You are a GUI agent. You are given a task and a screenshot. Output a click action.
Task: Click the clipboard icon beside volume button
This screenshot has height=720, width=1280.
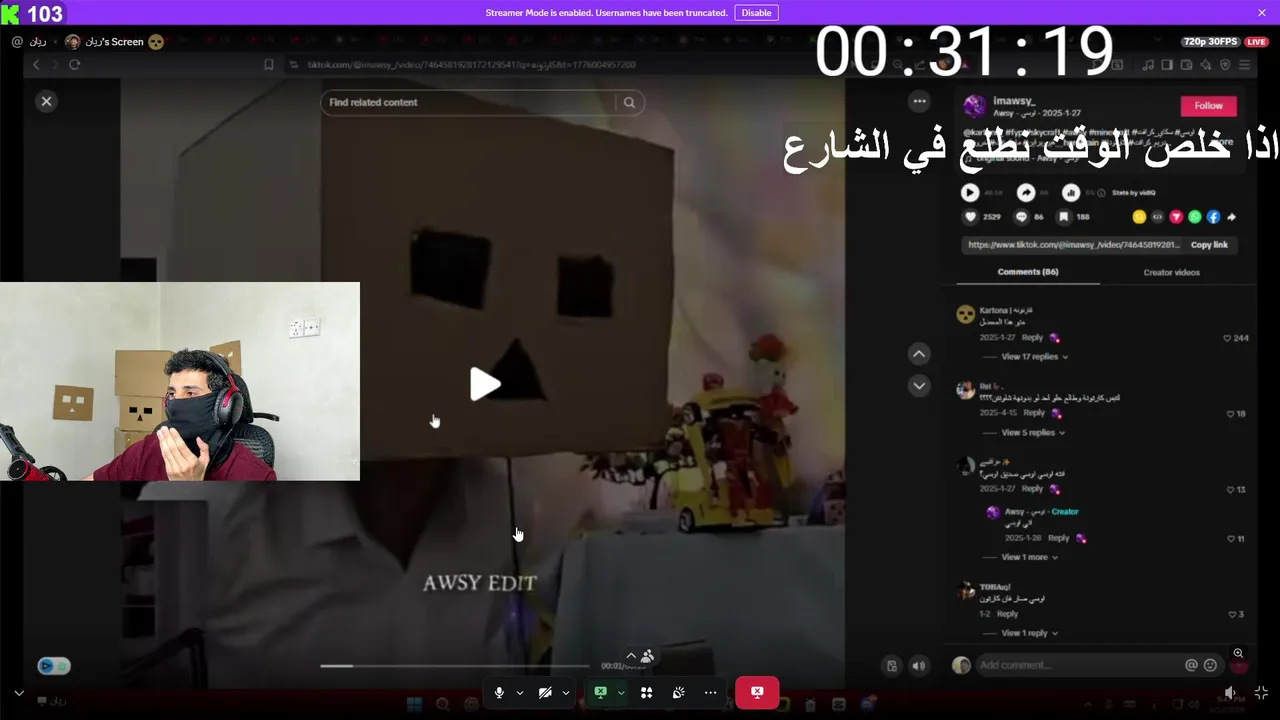click(x=892, y=666)
